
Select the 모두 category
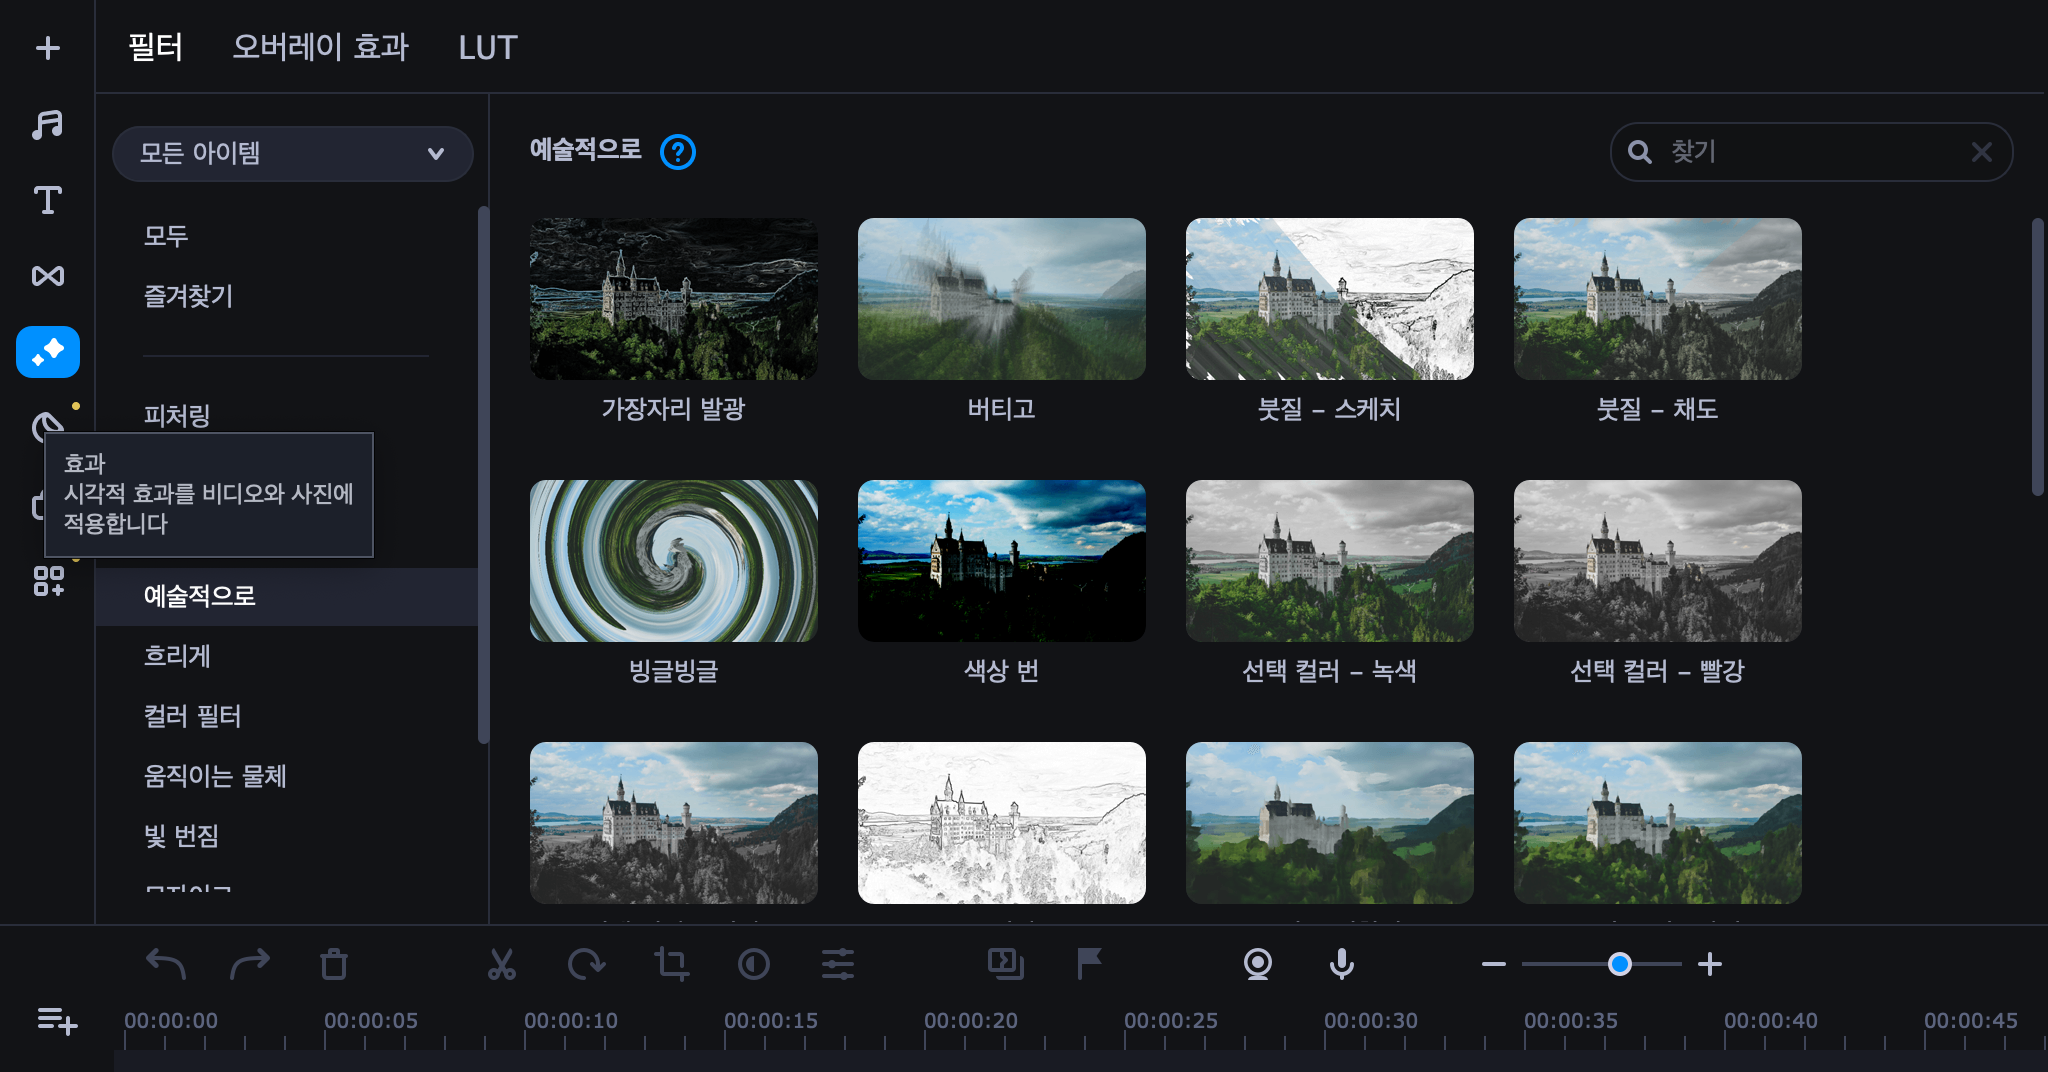[166, 236]
